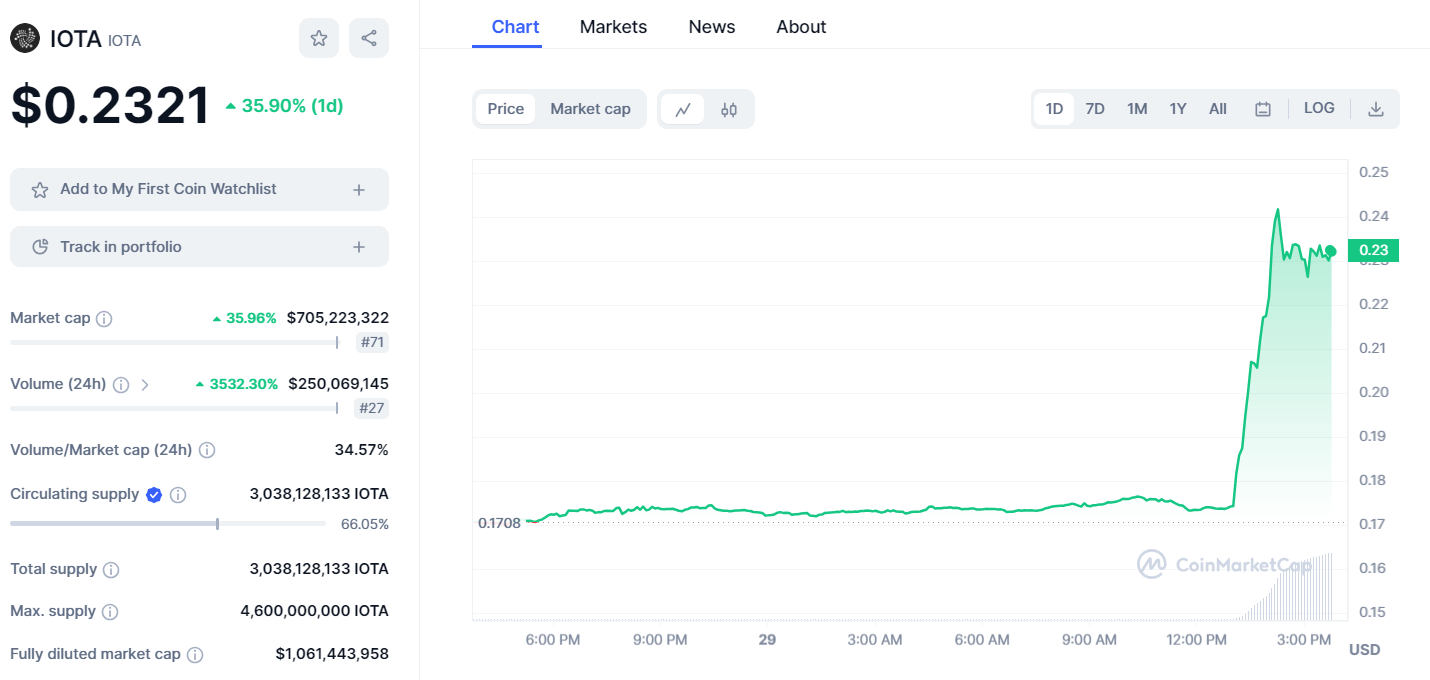Screen dimensions: 1430x680
Task: Click the $0.2321 price value
Action: (x=111, y=106)
